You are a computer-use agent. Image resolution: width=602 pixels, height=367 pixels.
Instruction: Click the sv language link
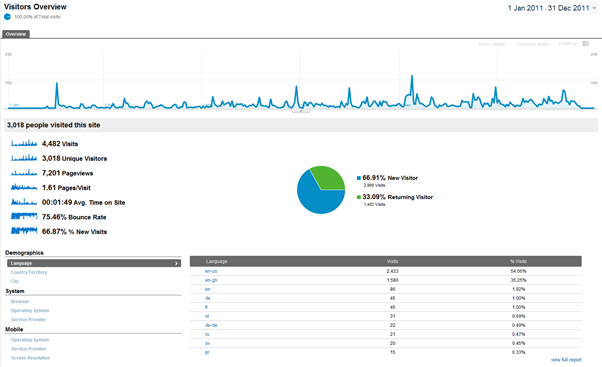click(x=207, y=343)
